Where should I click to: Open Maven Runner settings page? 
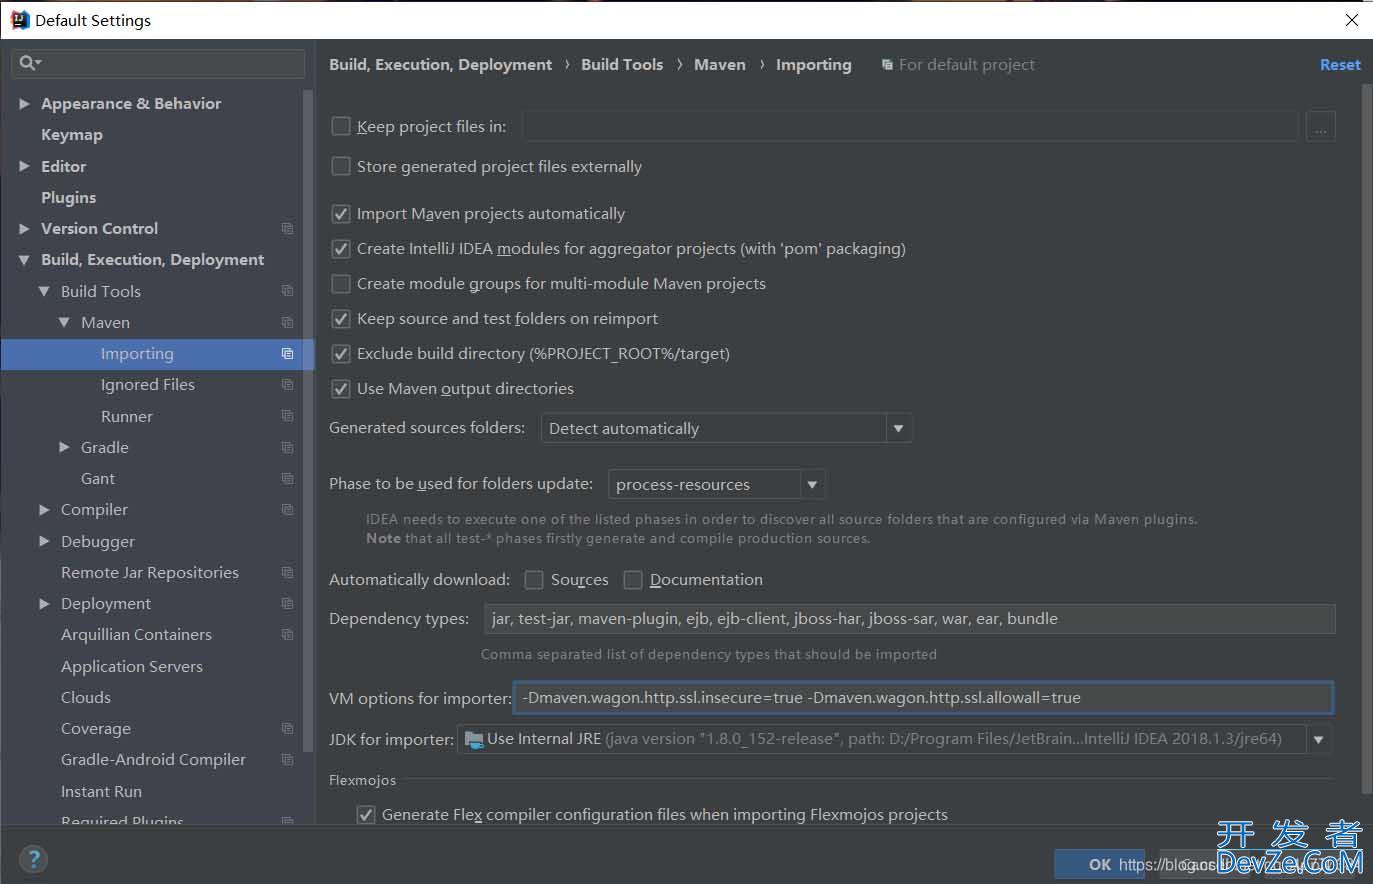coord(127,416)
